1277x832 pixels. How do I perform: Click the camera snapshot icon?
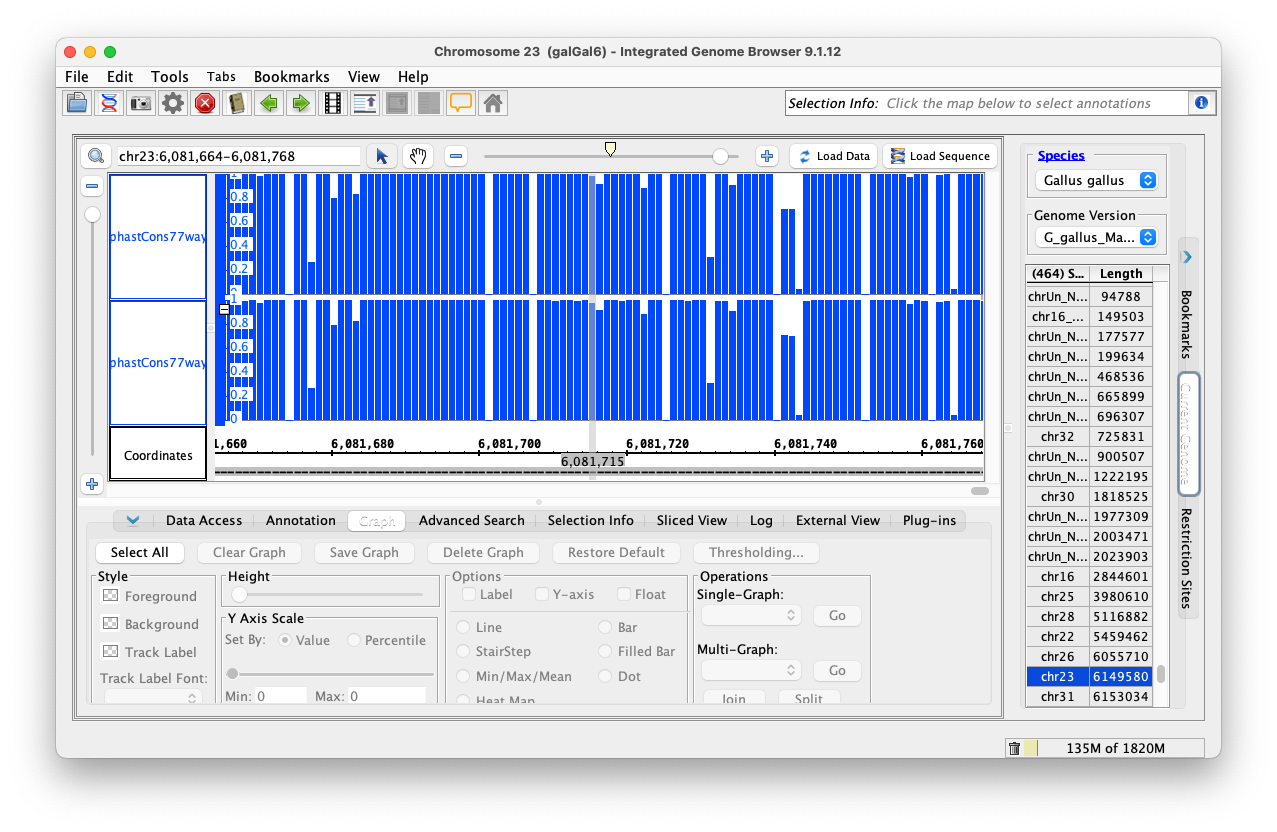coord(141,103)
